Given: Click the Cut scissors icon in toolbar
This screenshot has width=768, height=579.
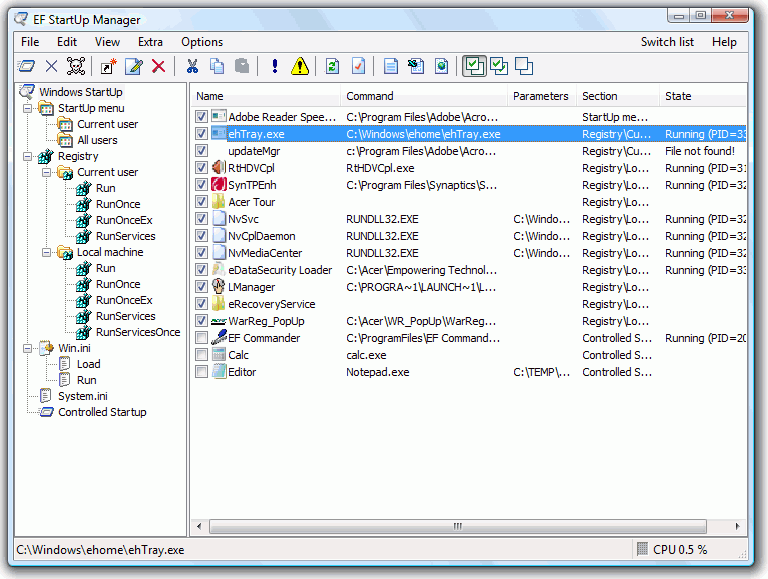Looking at the screenshot, I should (x=192, y=66).
